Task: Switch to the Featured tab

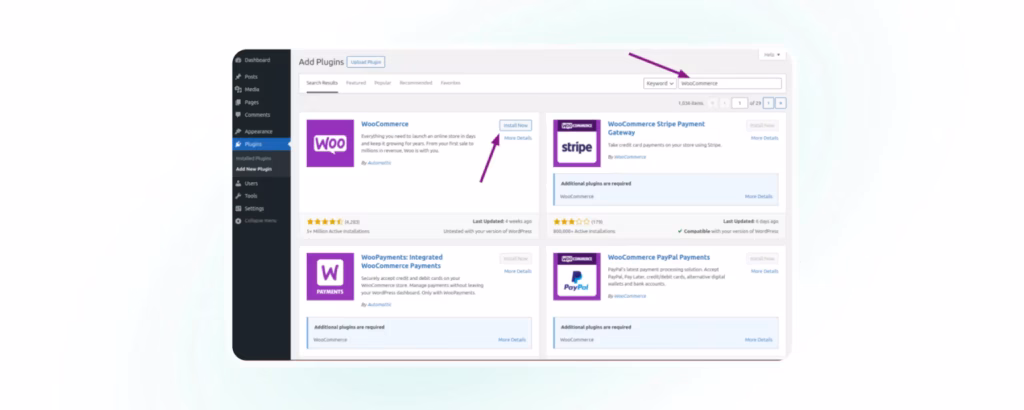Action: [356, 84]
